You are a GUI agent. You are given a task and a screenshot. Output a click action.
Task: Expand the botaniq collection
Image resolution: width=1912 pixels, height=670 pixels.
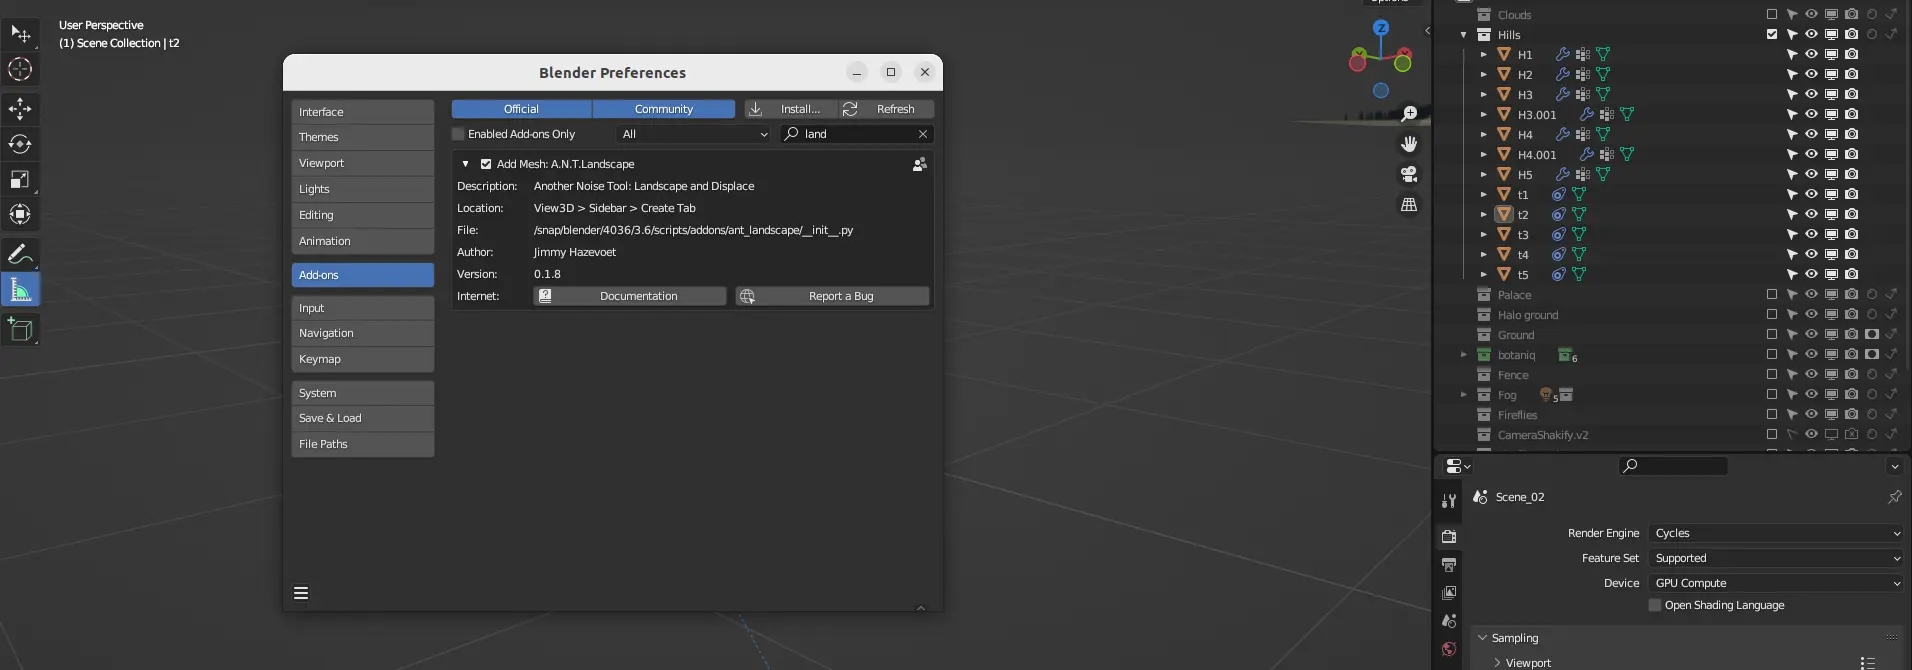tap(1464, 354)
